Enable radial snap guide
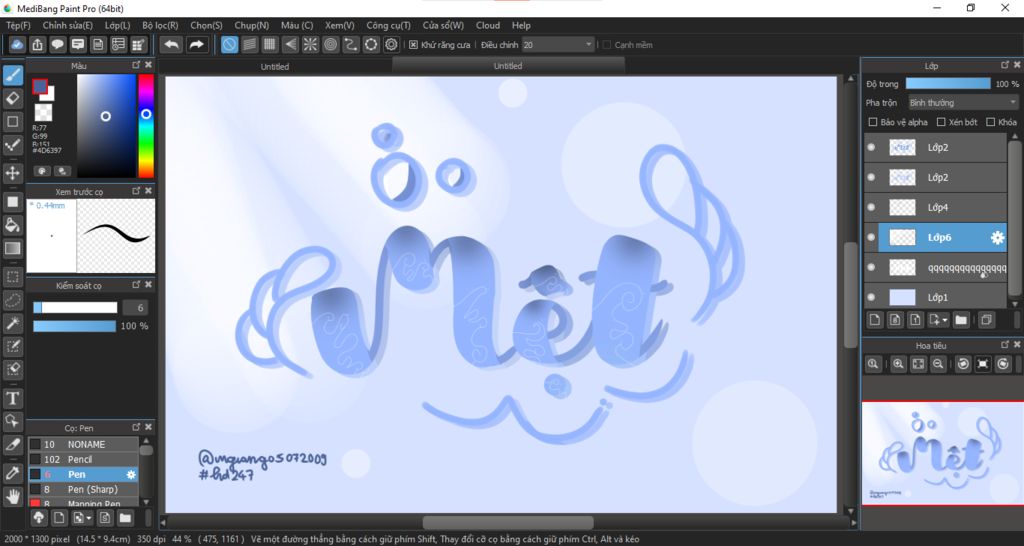The width and height of the screenshot is (1024, 546). pyautogui.click(x=310, y=44)
